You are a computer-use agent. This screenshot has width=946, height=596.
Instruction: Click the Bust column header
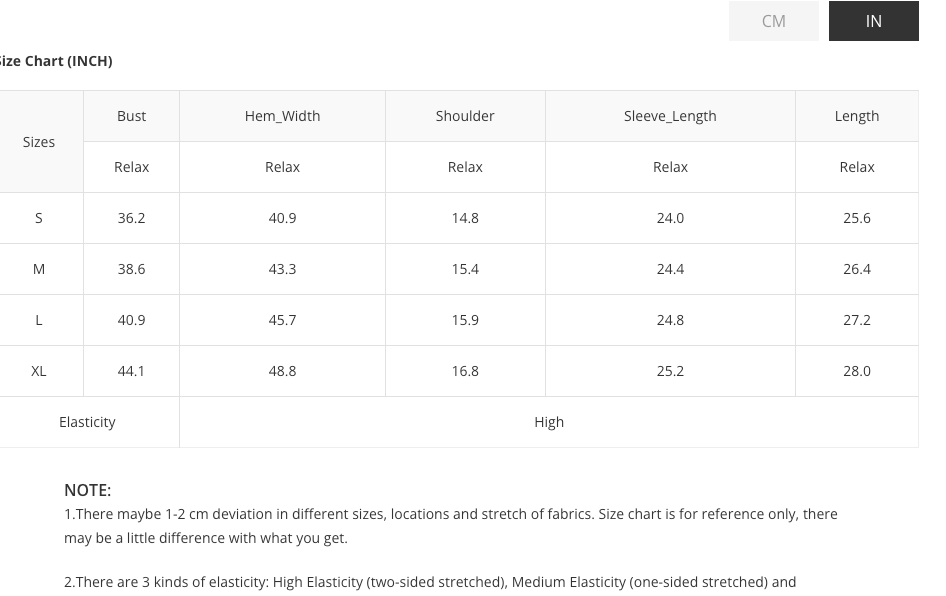click(x=131, y=116)
